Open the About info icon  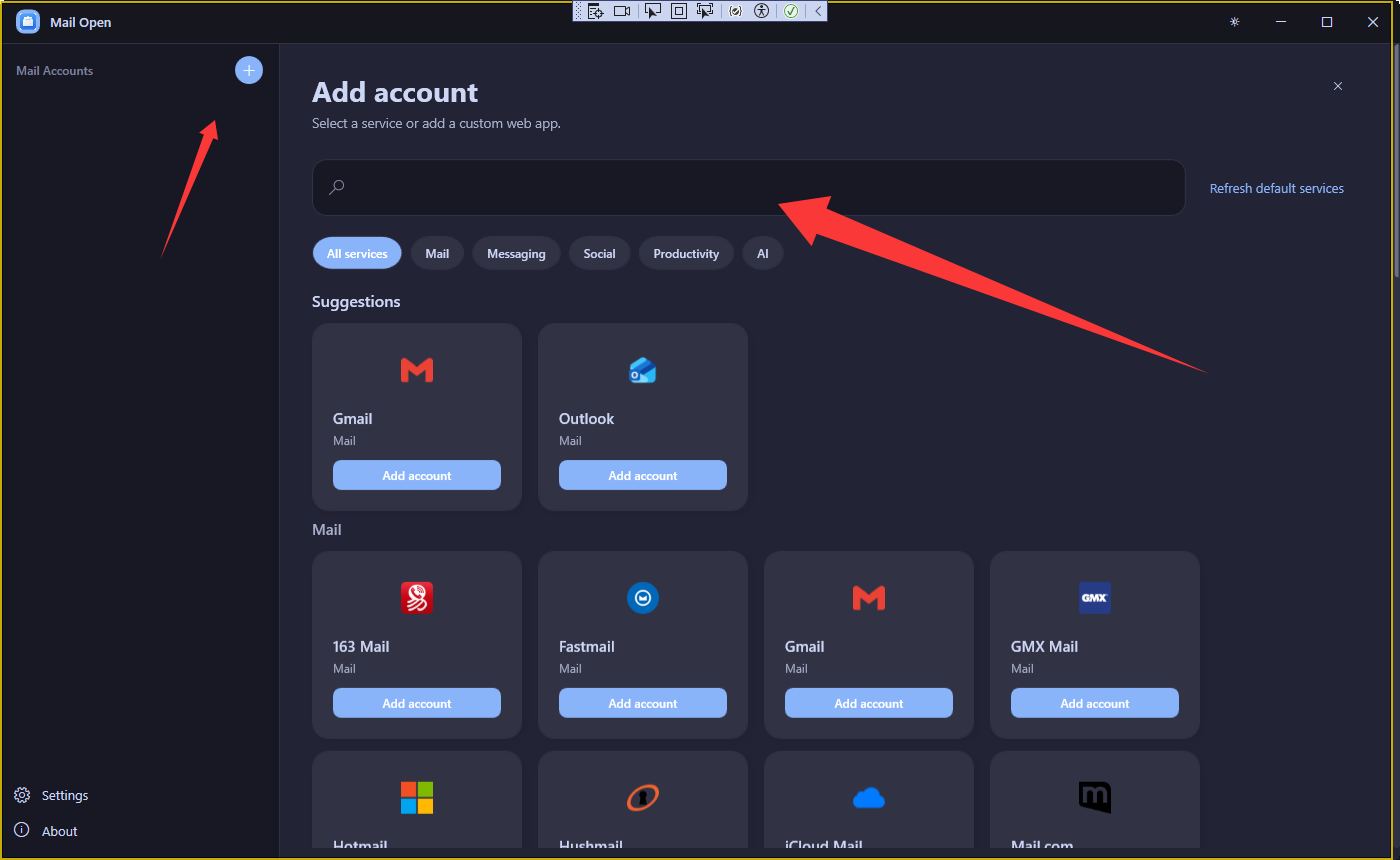22,830
